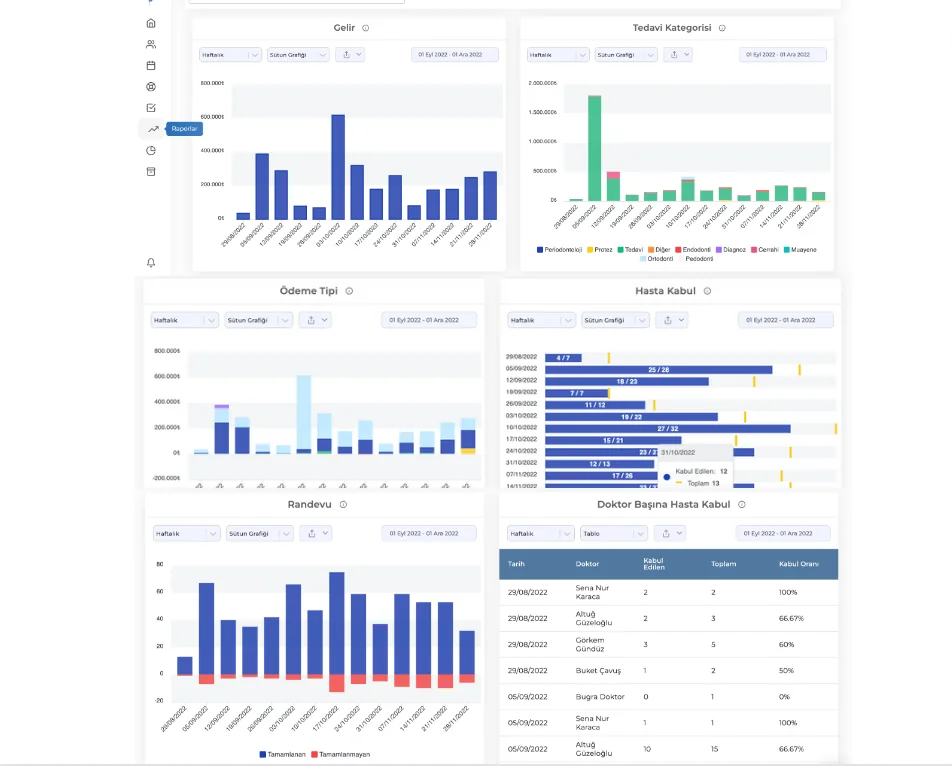Open date range button in Hasta Kabul

(786, 320)
